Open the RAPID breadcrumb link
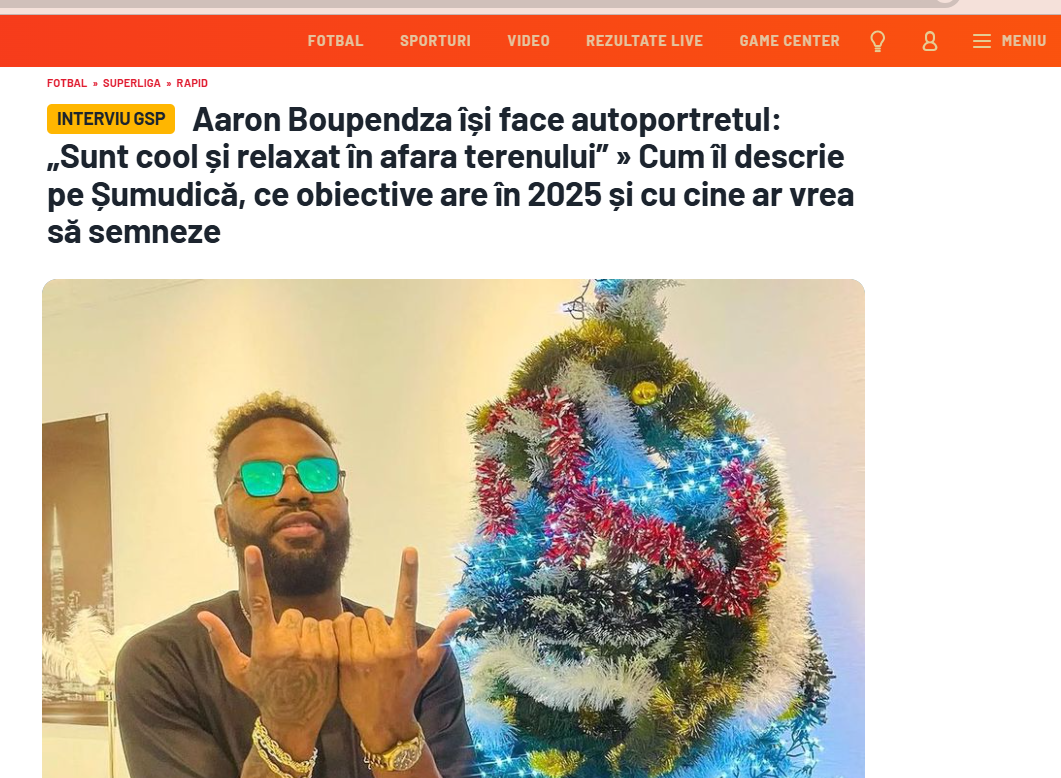 [x=192, y=83]
